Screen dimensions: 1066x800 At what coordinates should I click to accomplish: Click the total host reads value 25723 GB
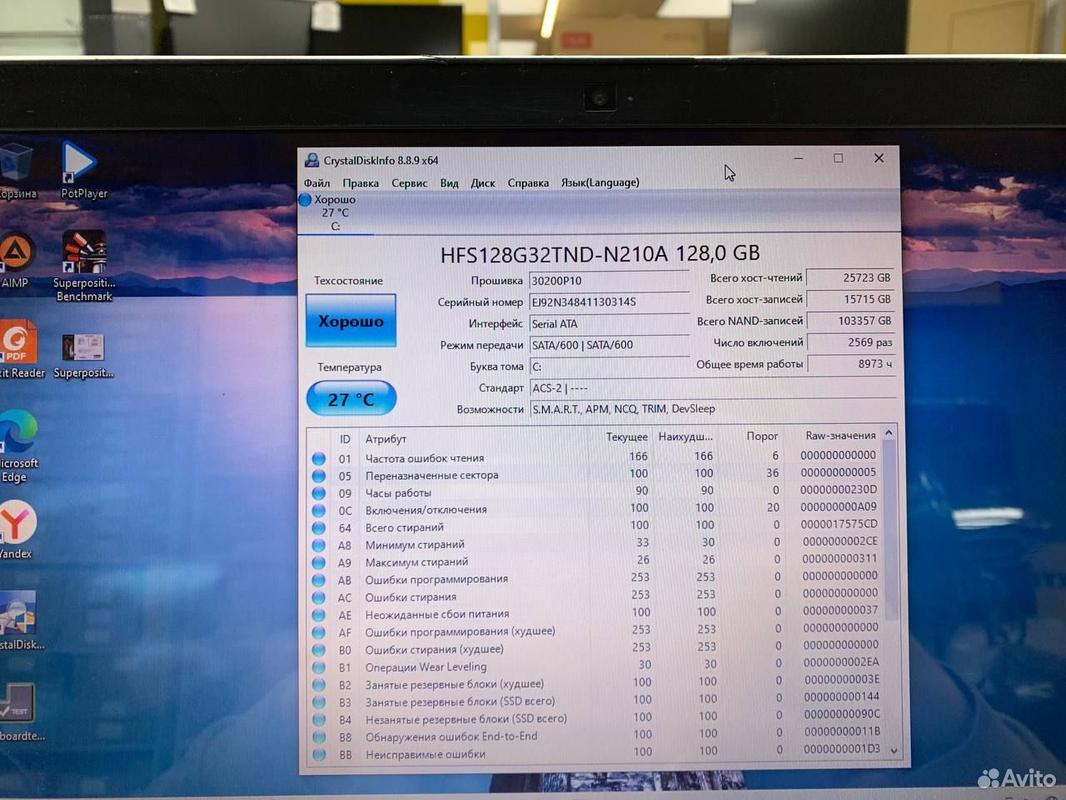click(850, 278)
